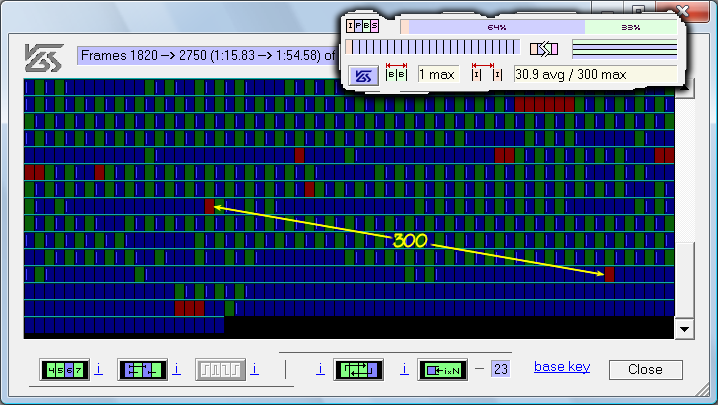Click the grayed-out square wave icon
Screen dimensions: 718x405
coord(220,370)
